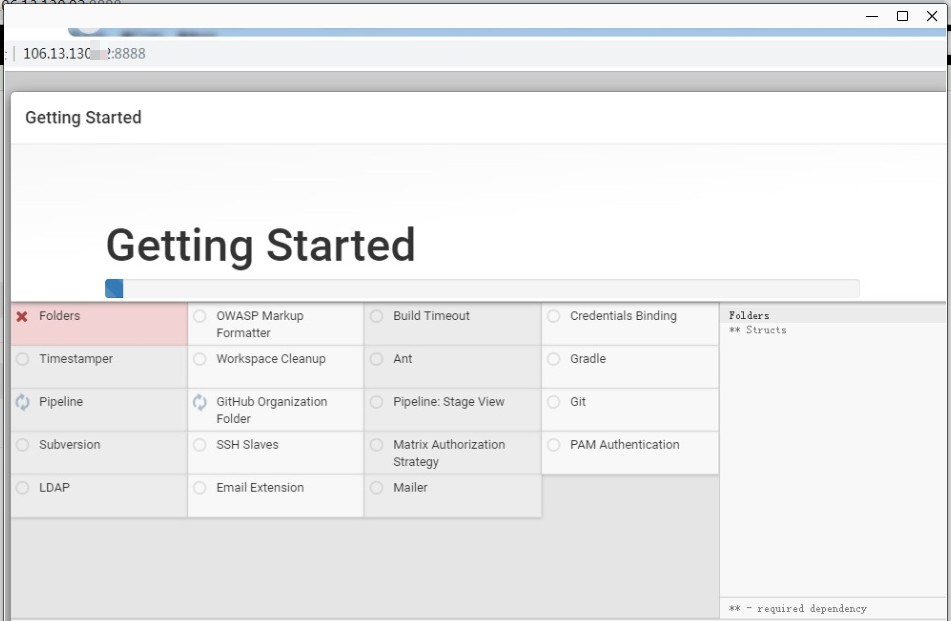Click the Workspace Cleanup plugin label
This screenshot has width=951, height=621.
(271, 359)
